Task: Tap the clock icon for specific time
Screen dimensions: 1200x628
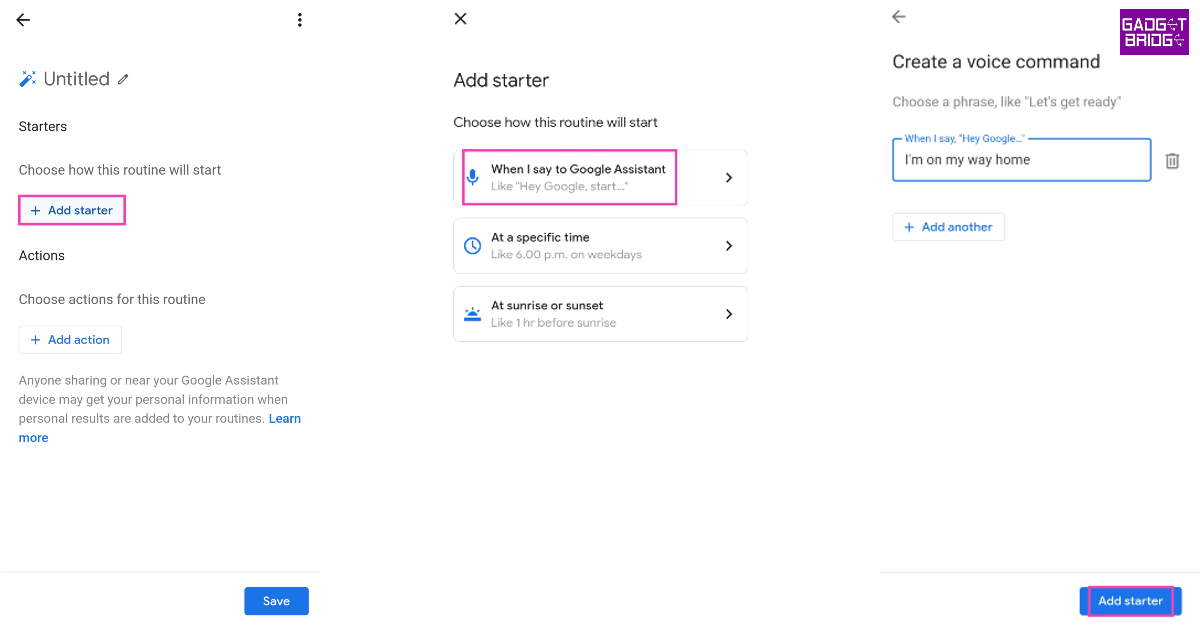Action: coord(473,246)
